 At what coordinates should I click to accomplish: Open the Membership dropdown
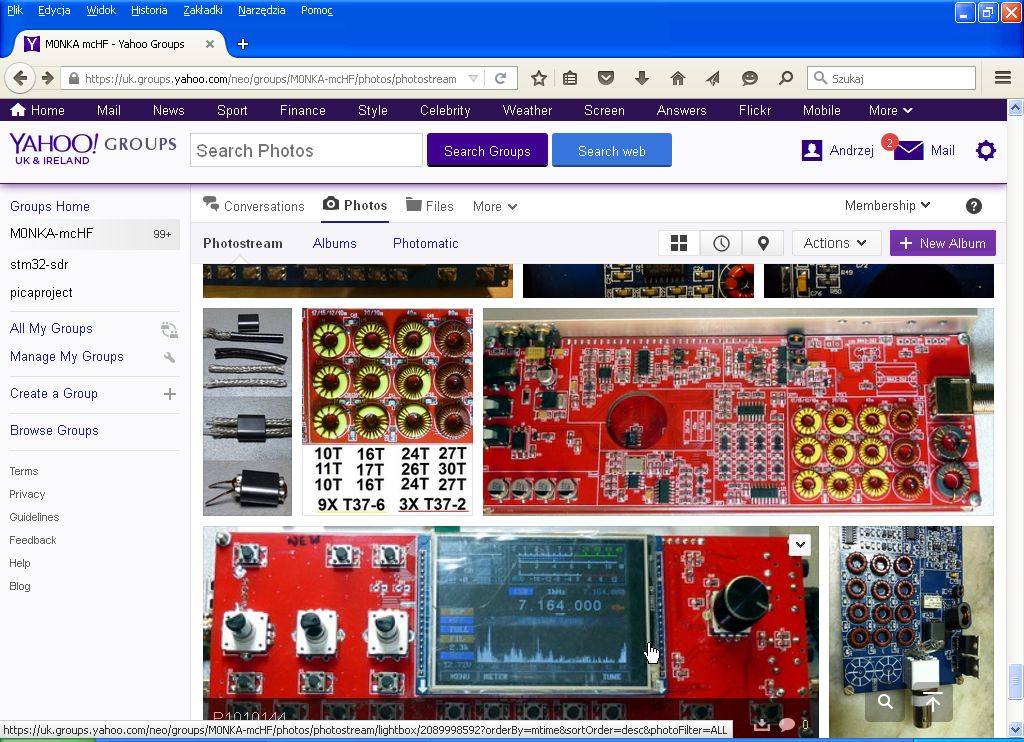887,206
